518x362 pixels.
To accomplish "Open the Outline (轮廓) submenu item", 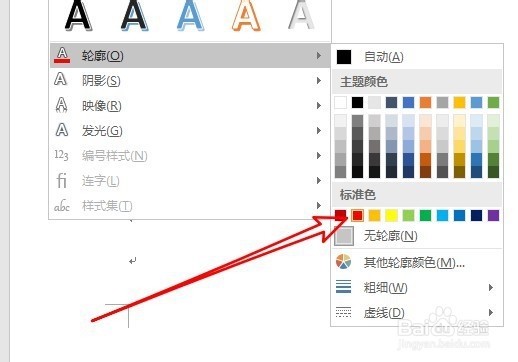I will (x=190, y=56).
